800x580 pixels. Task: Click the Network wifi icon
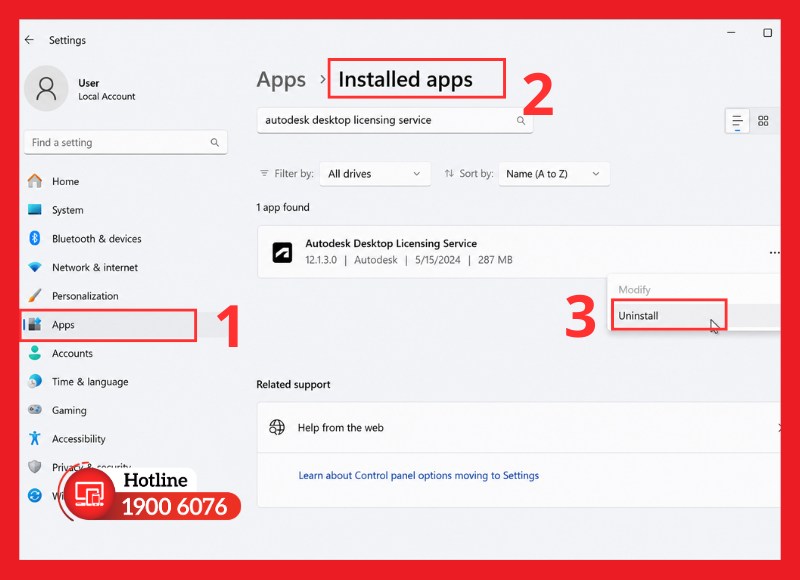[35, 267]
